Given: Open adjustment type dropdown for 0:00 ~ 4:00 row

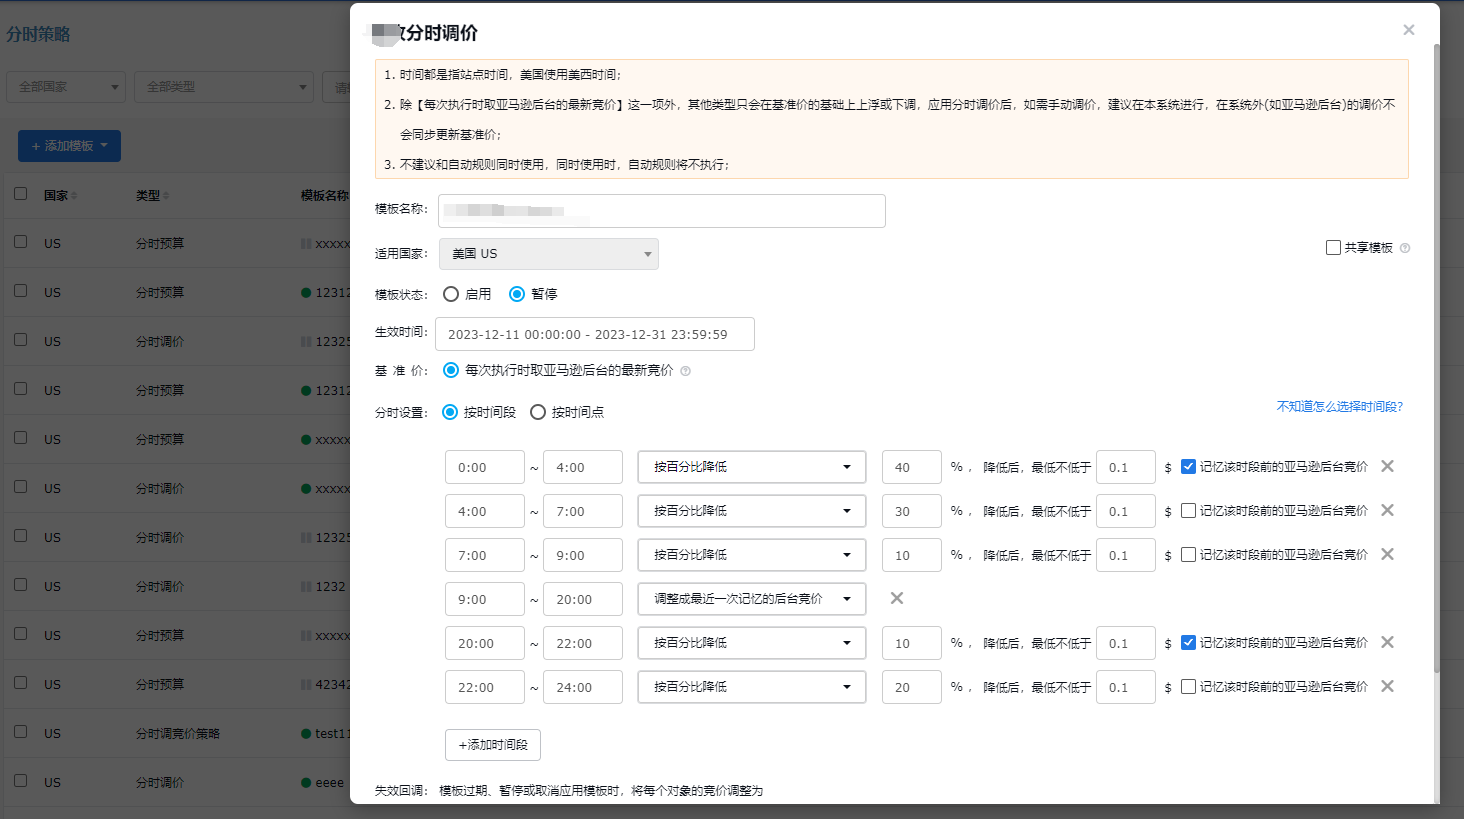Looking at the screenshot, I should pyautogui.click(x=752, y=467).
